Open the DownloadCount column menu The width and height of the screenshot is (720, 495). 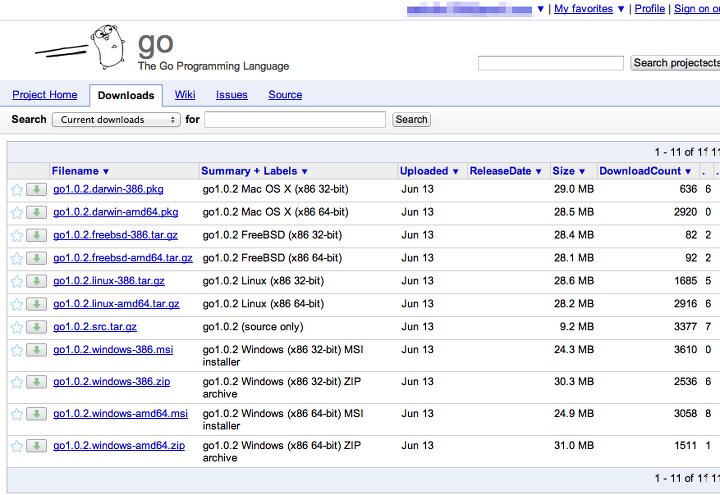click(x=645, y=171)
